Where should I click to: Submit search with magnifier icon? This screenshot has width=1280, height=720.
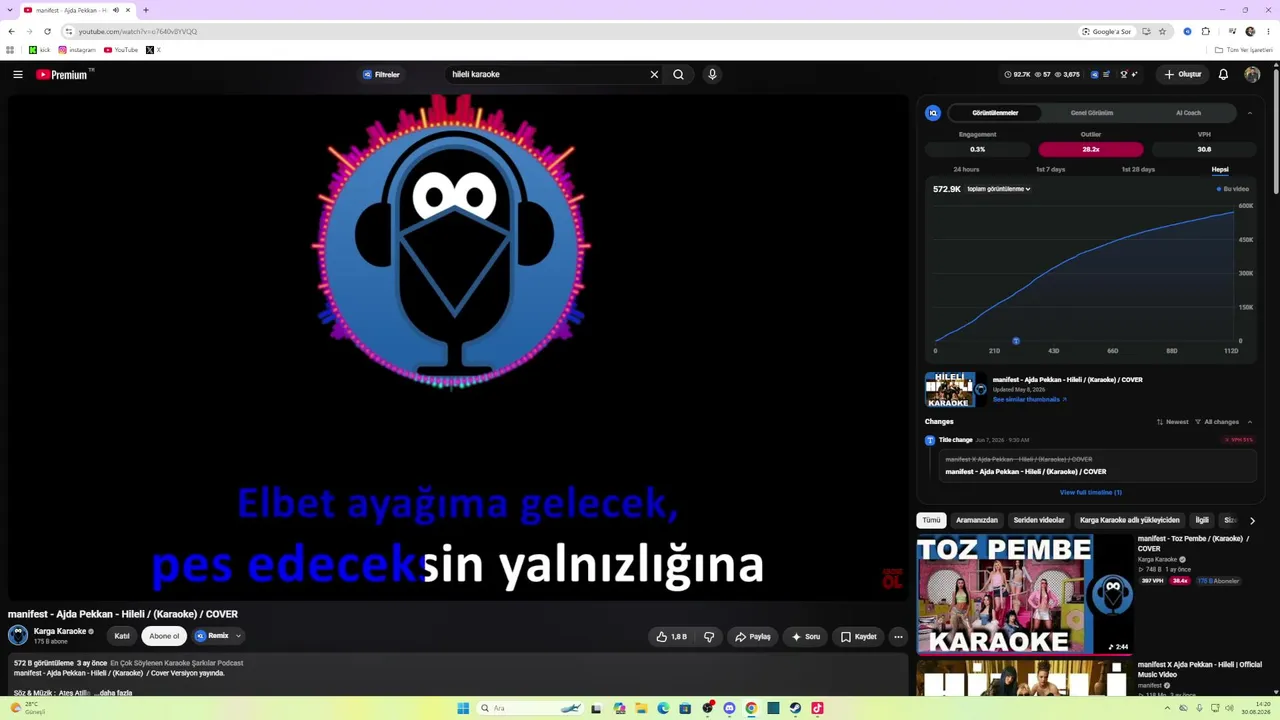(678, 74)
